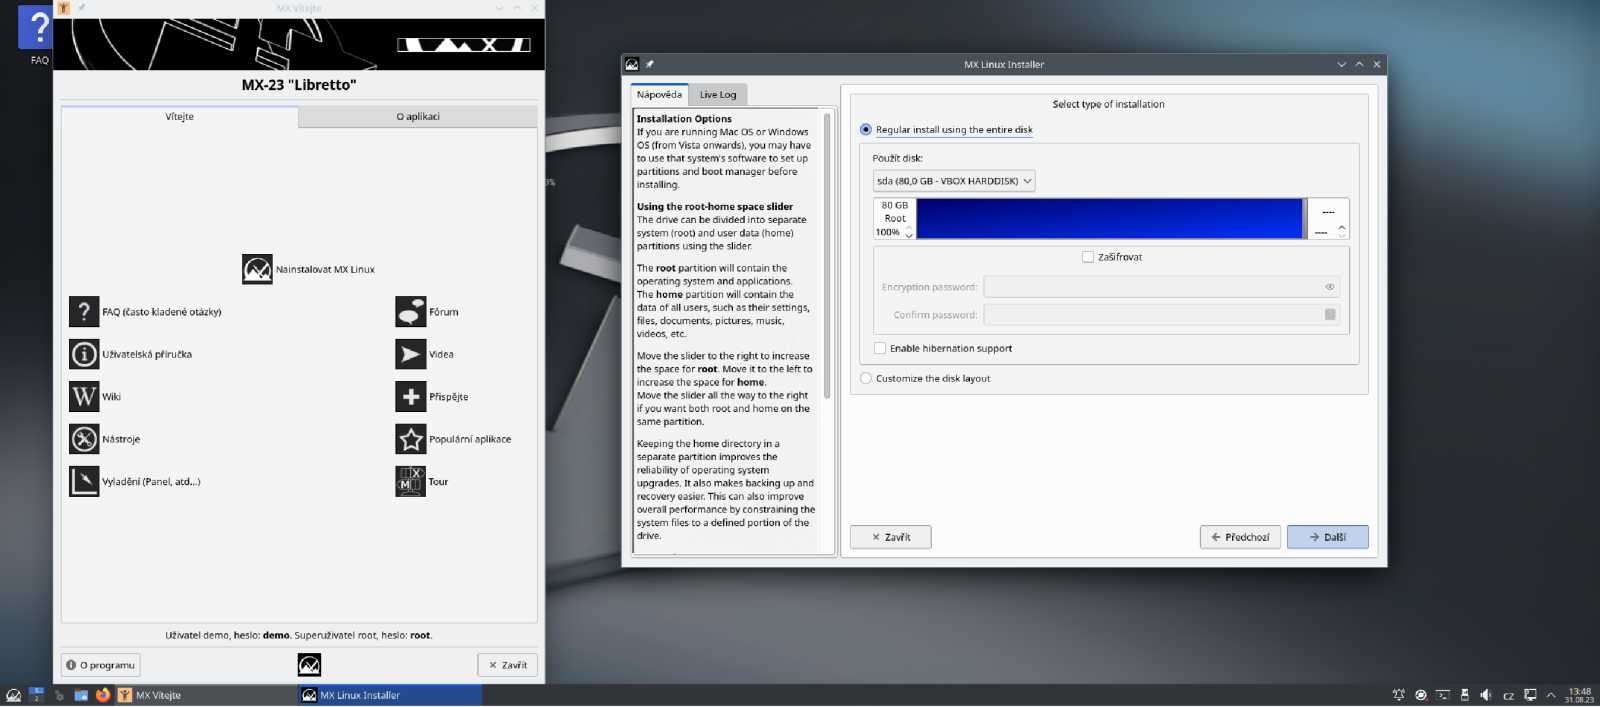Open notifications bell tray icon

pos(1398,695)
